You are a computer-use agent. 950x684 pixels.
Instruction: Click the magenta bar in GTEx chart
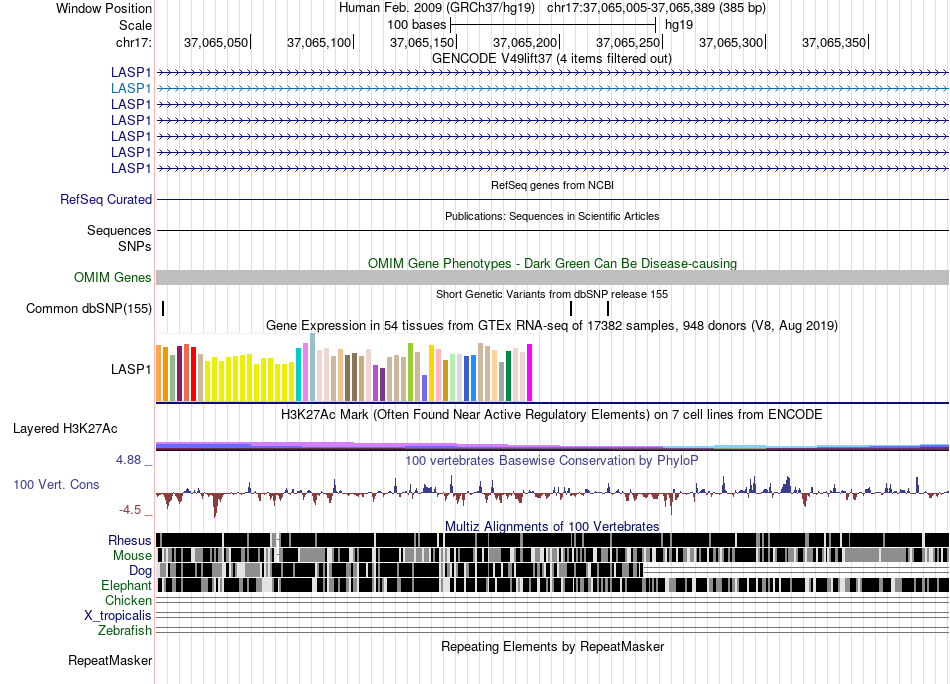tap(530, 373)
